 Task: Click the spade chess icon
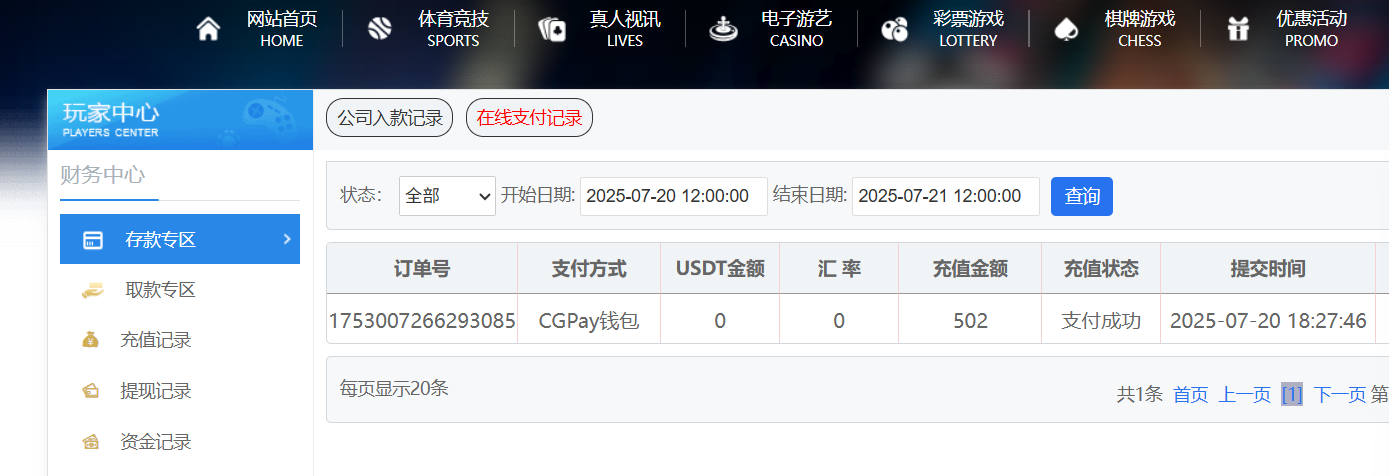click(x=1066, y=29)
